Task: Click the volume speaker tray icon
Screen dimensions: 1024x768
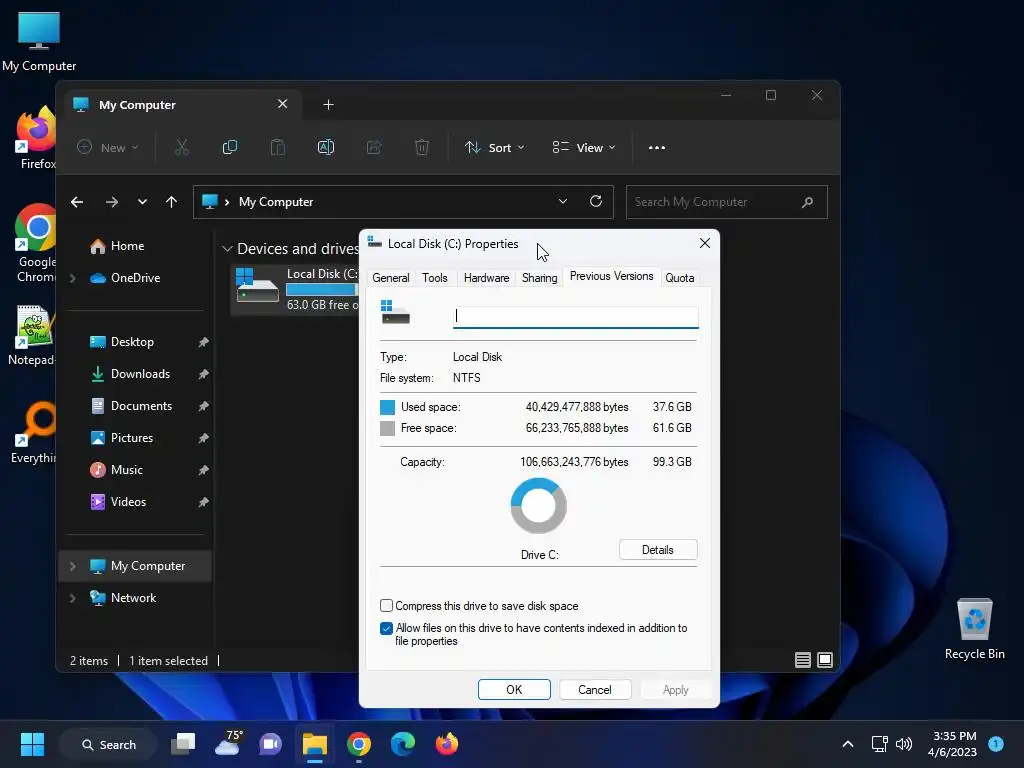Action: tap(904, 744)
